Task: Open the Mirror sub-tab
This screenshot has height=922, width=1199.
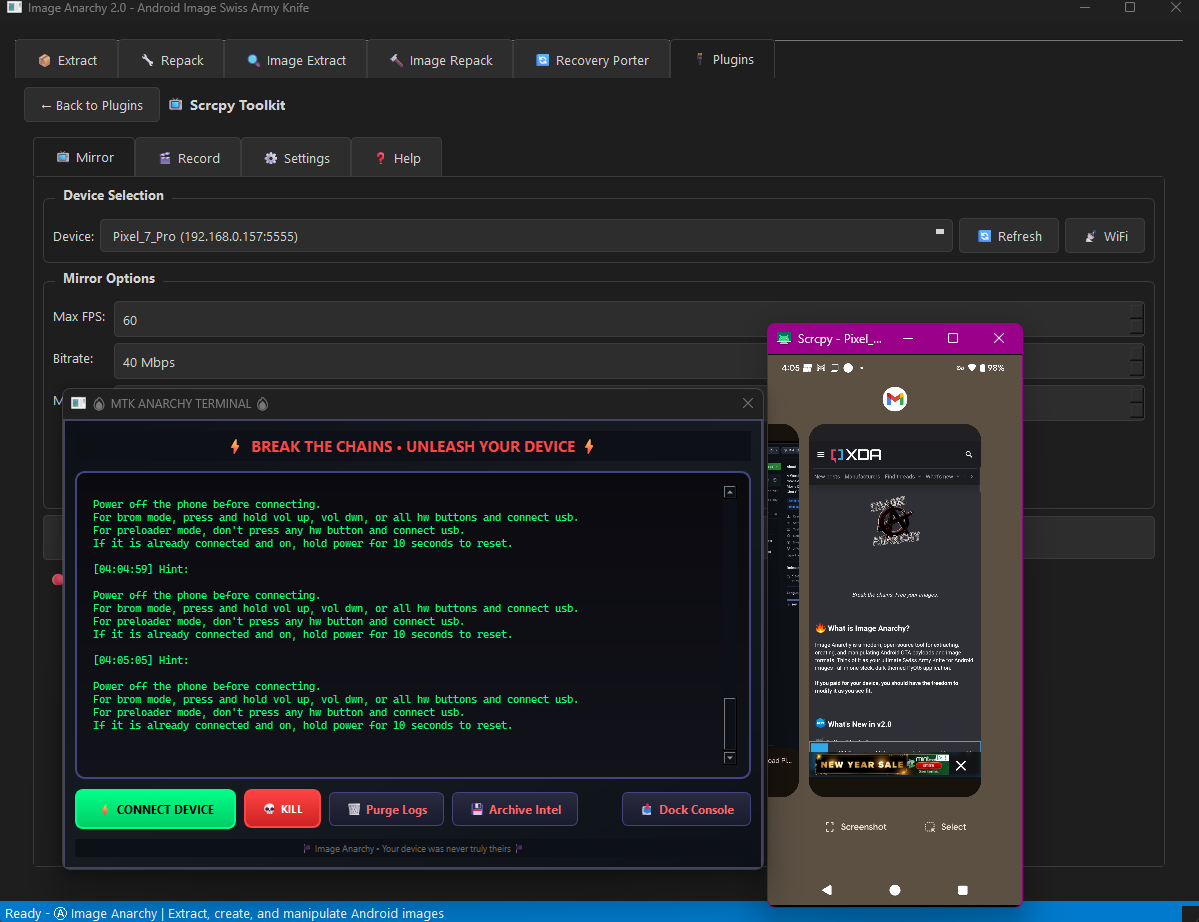Action: click(x=85, y=157)
